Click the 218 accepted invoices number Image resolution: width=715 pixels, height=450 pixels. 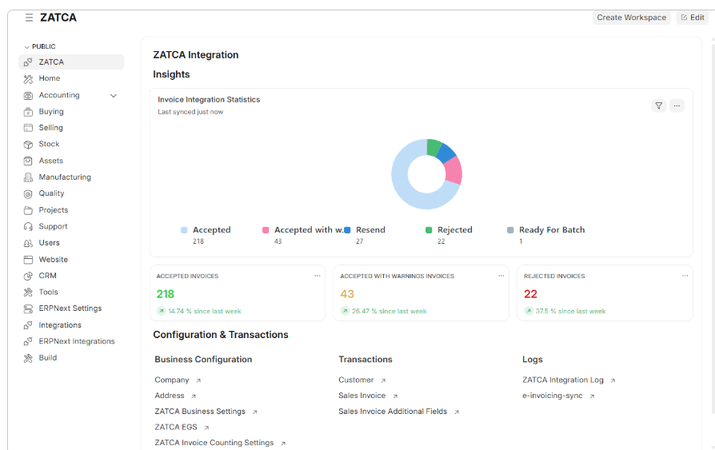tap(165, 294)
